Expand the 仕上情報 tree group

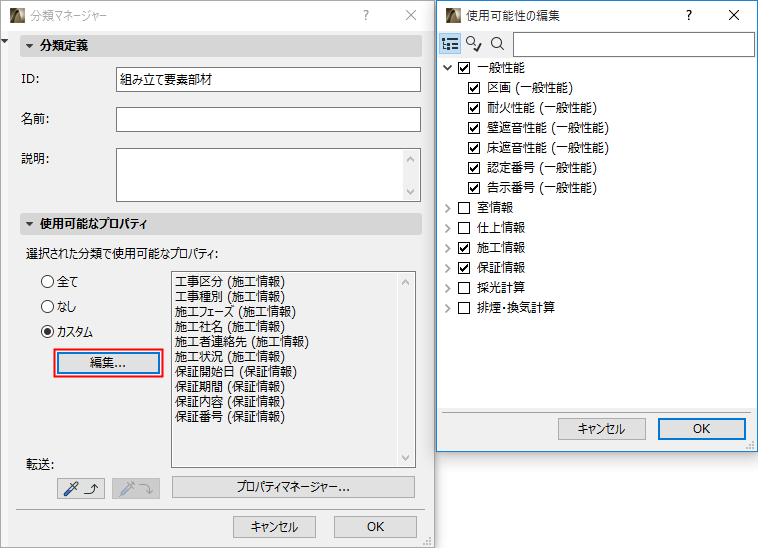[448, 228]
